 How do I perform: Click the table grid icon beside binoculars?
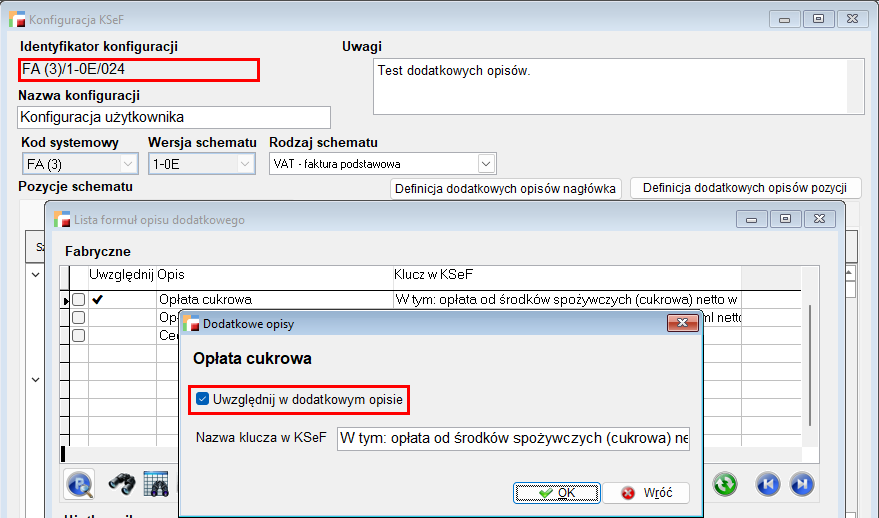(156, 484)
